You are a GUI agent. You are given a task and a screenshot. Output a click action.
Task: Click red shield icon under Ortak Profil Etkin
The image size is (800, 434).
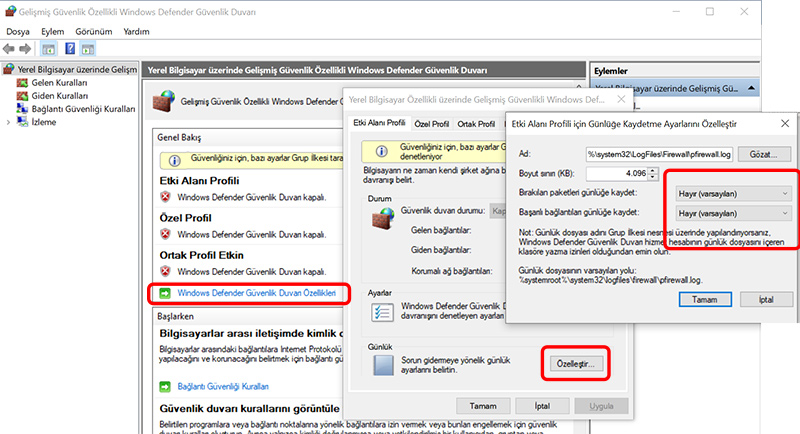tap(165, 271)
